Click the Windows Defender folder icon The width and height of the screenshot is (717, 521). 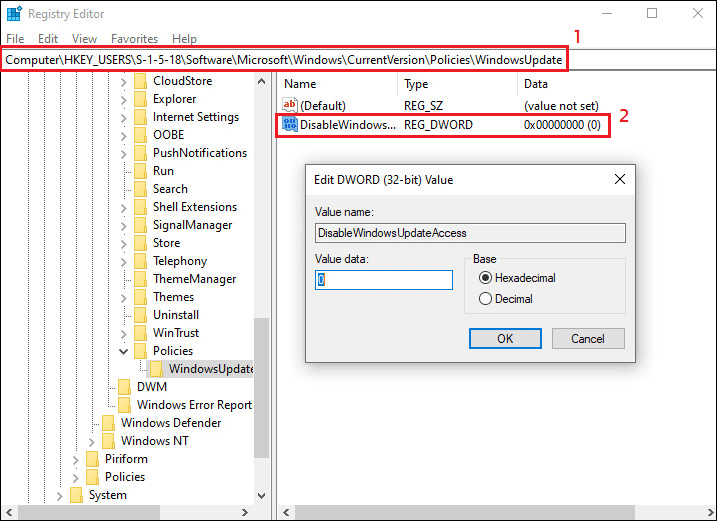(x=108, y=423)
